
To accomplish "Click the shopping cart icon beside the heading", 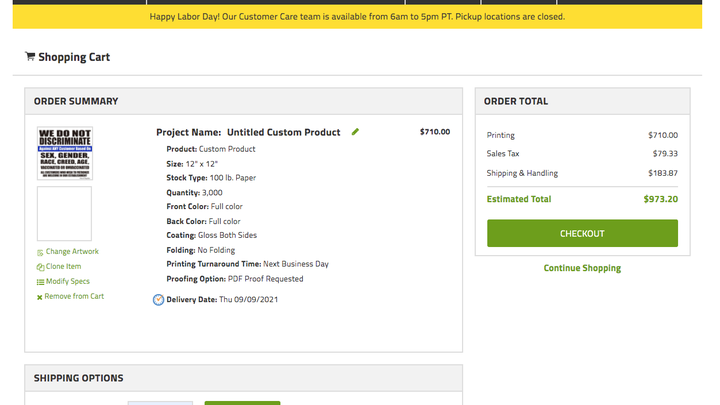I will (30, 56).
